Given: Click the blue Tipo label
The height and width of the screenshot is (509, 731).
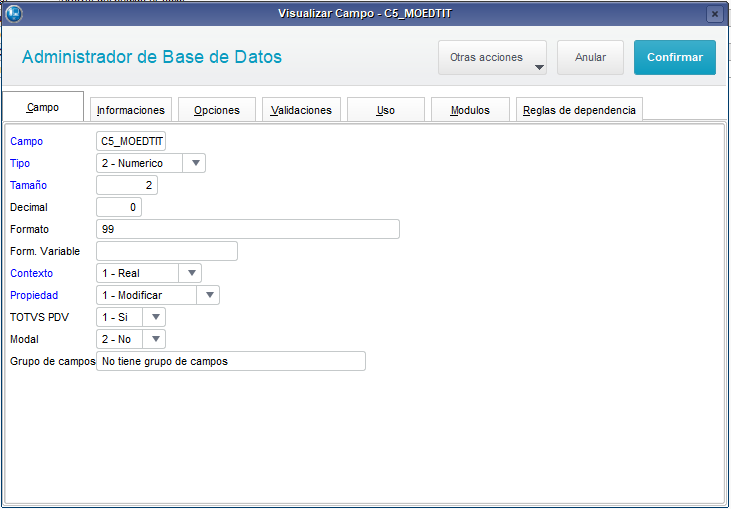Looking at the screenshot, I should [20, 163].
